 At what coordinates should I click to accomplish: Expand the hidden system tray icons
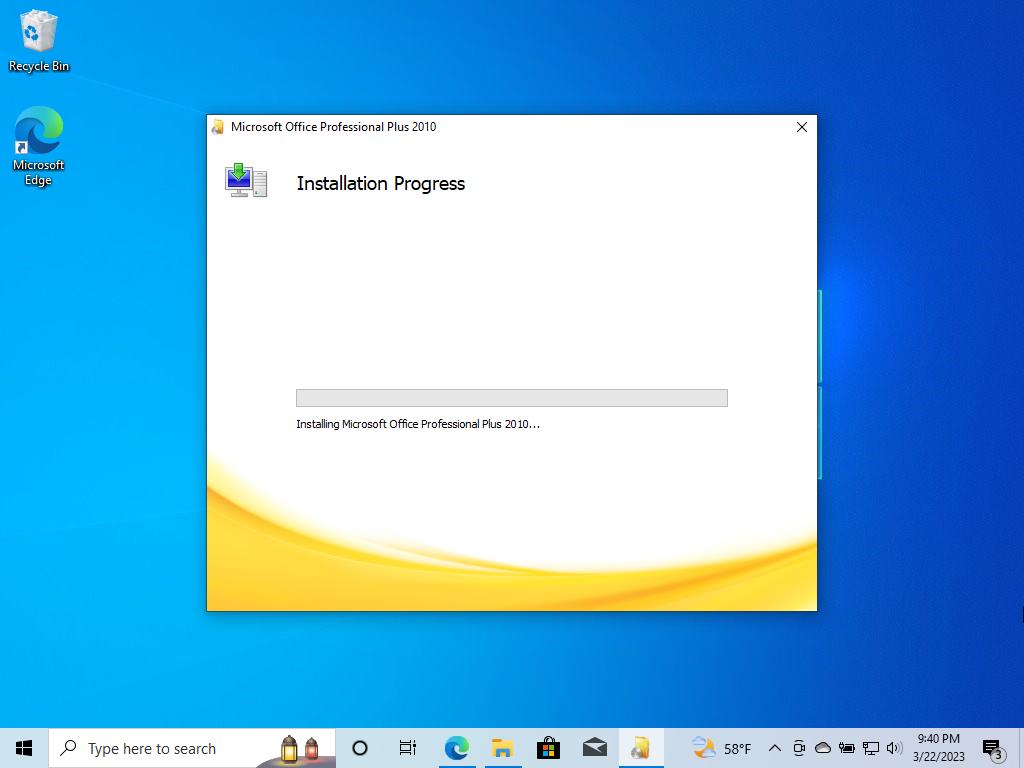tap(774, 748)
